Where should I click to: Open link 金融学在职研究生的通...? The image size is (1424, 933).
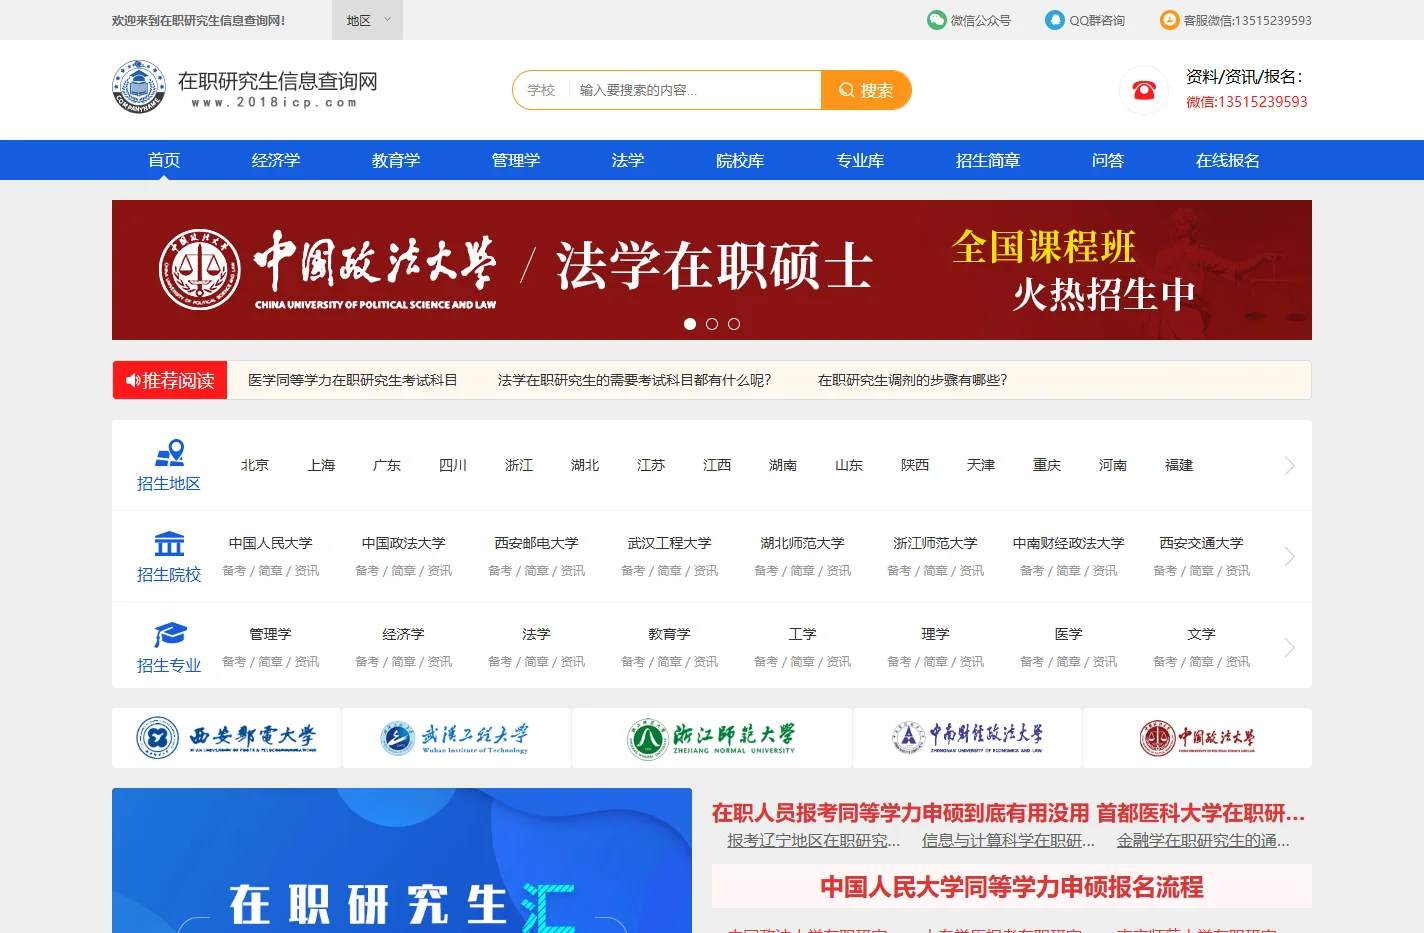tap(1203, 841)
